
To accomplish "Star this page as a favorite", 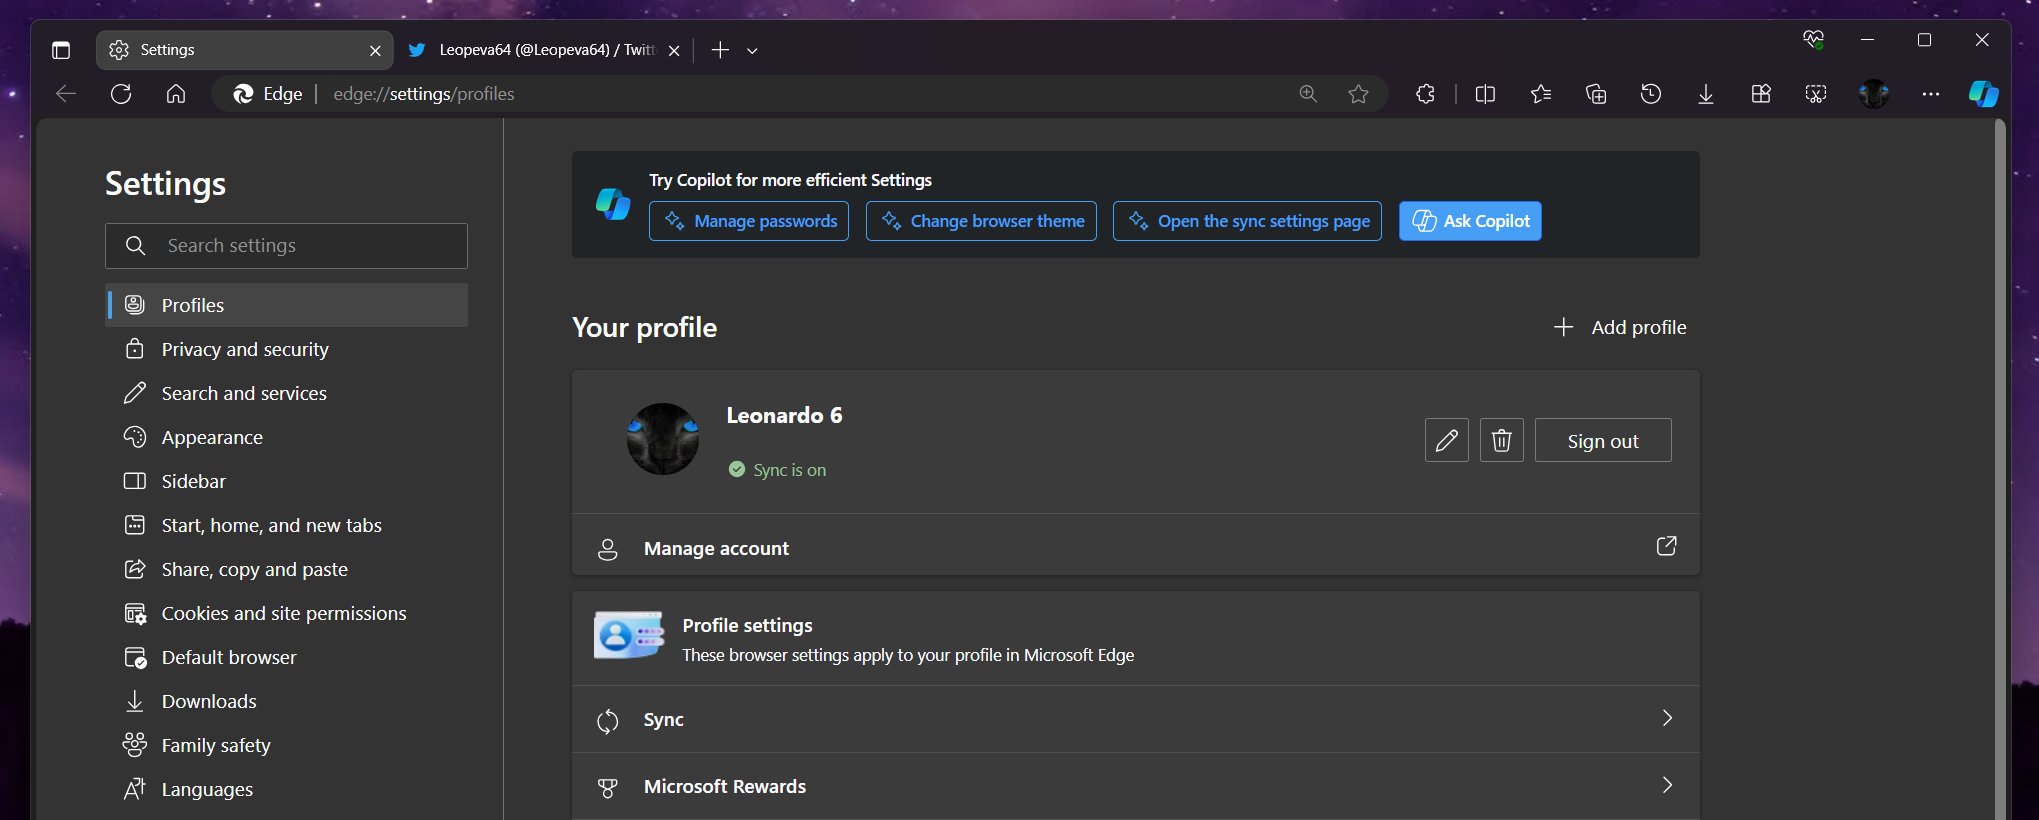I will (x=1357, y=94).
